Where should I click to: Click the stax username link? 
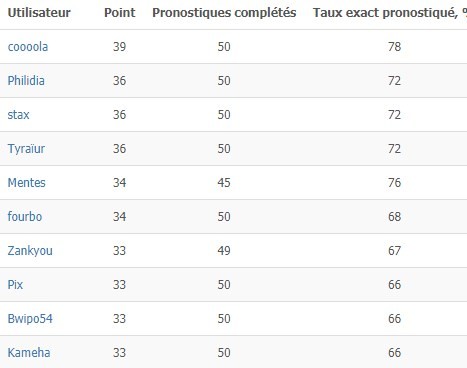pyautogui.click(x=18, y=115)
